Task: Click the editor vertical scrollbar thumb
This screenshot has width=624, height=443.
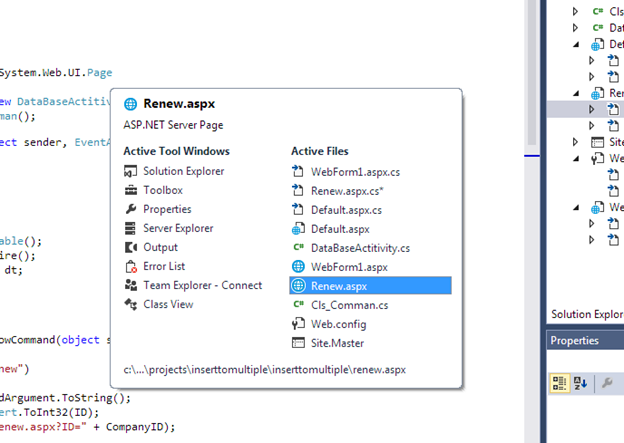Action: [532, 74]
